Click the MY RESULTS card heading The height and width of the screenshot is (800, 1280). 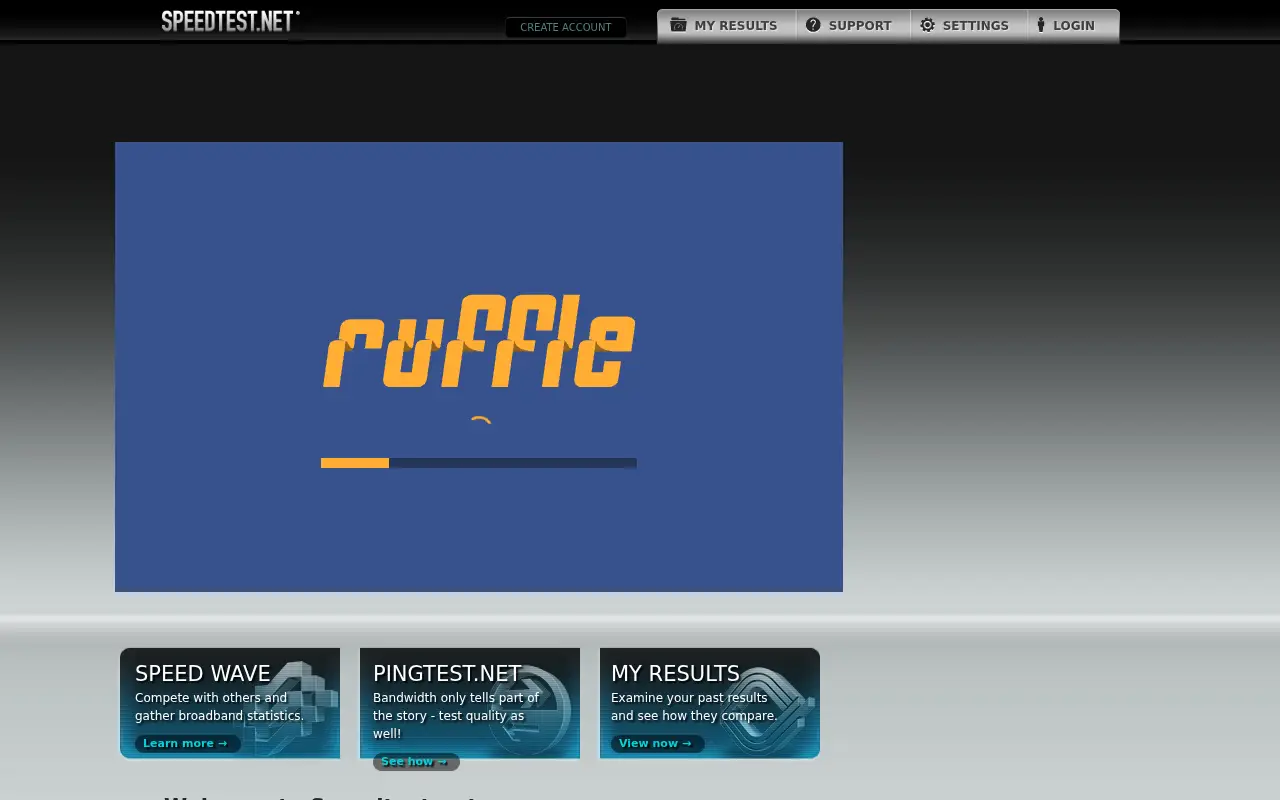pos(675,674)
